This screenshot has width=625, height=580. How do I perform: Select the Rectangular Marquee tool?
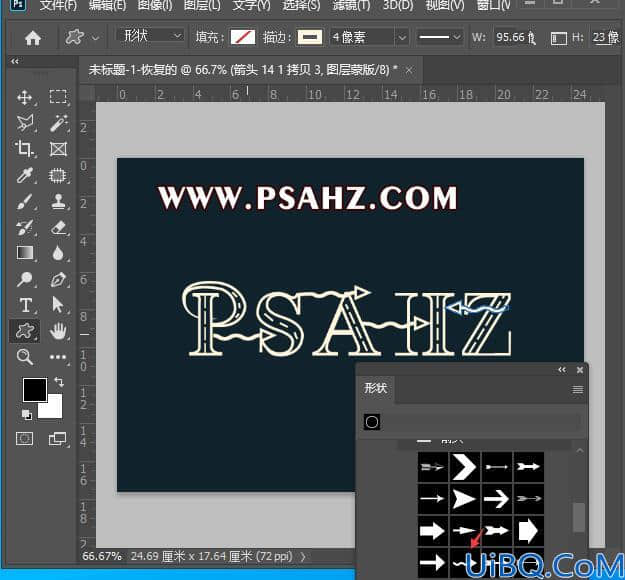[x=58, y=97]
